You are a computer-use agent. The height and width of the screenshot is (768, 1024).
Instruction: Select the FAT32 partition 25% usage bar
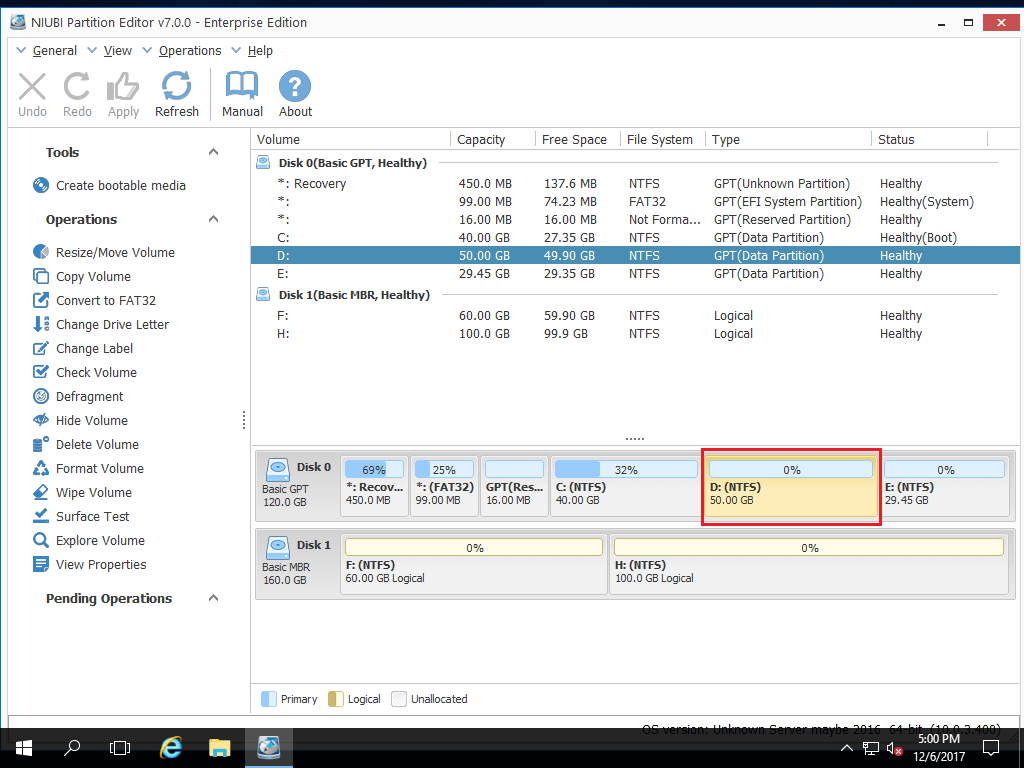click(x=444, y=470)
